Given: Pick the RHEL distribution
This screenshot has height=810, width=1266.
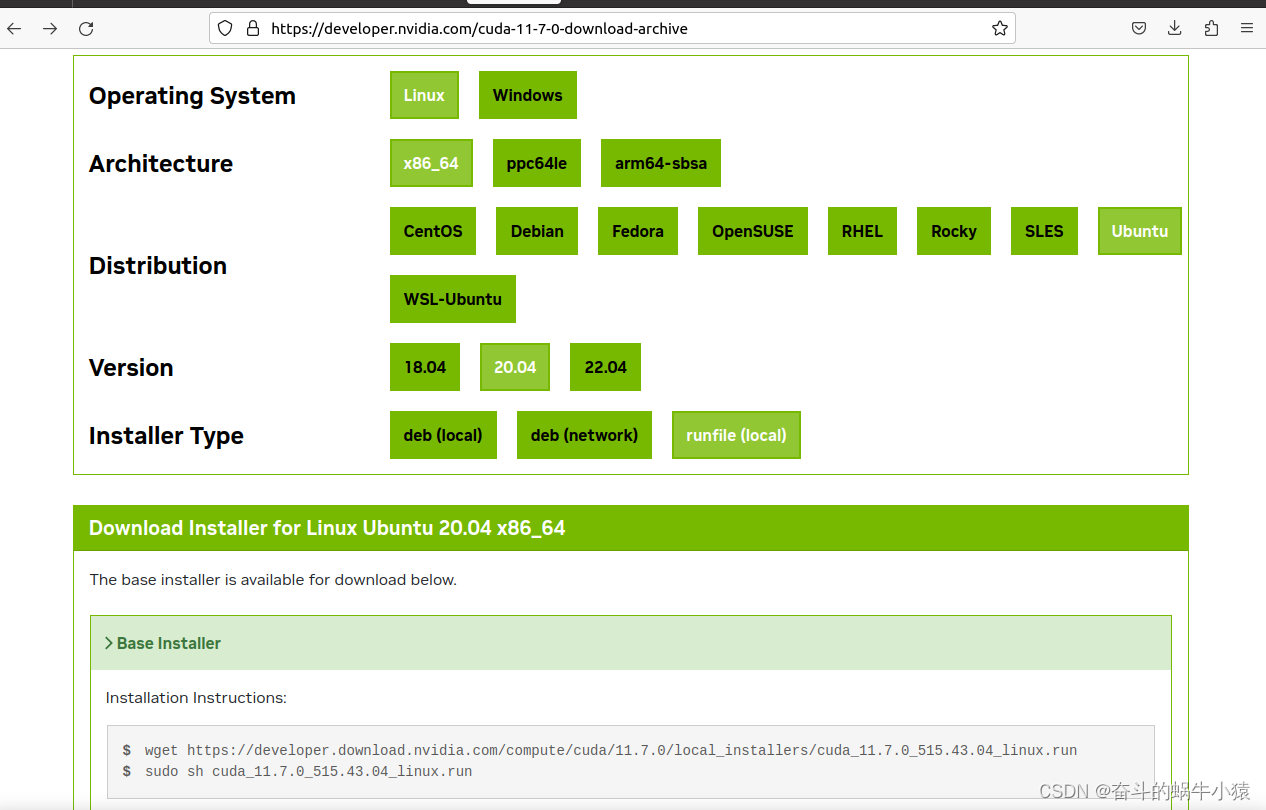Looking at the screenshot, I should click(x=862, y=231).
